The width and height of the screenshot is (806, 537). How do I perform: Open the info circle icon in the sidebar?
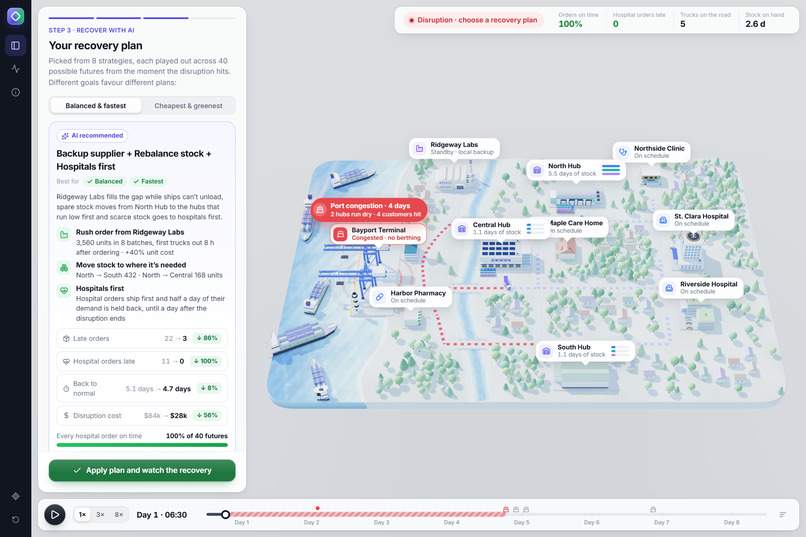15,92
